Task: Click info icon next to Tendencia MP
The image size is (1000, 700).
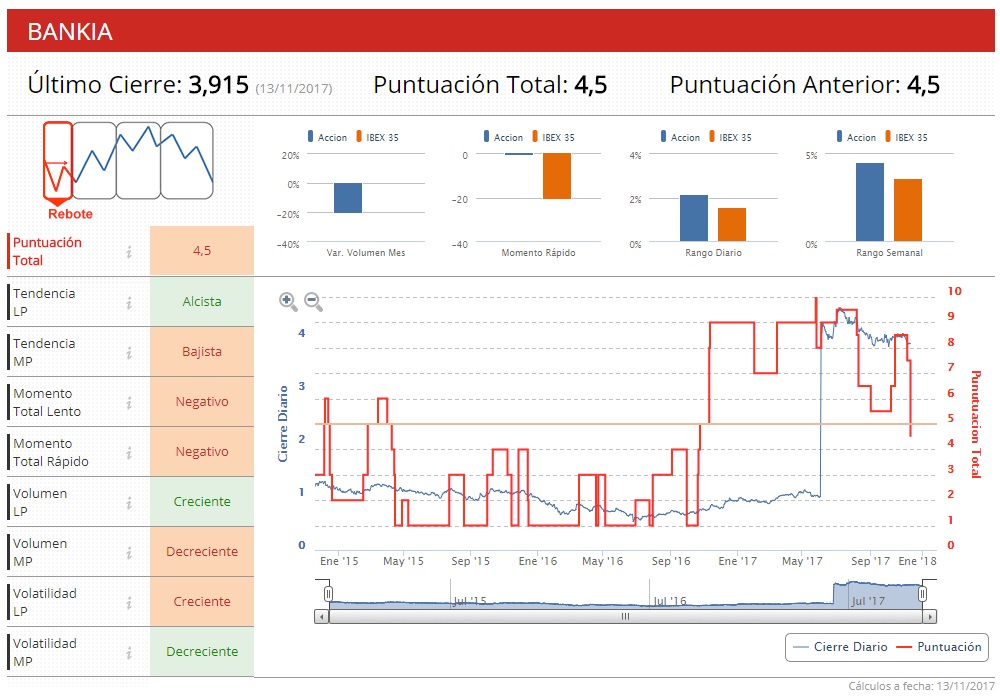Action: click(x=129, y=352)
